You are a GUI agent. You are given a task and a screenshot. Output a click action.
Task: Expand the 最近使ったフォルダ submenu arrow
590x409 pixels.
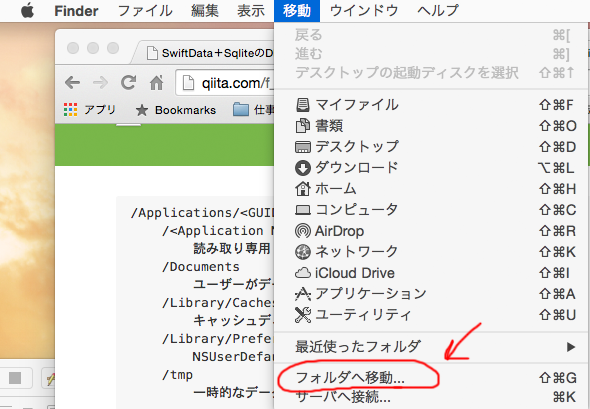[571, 347]
